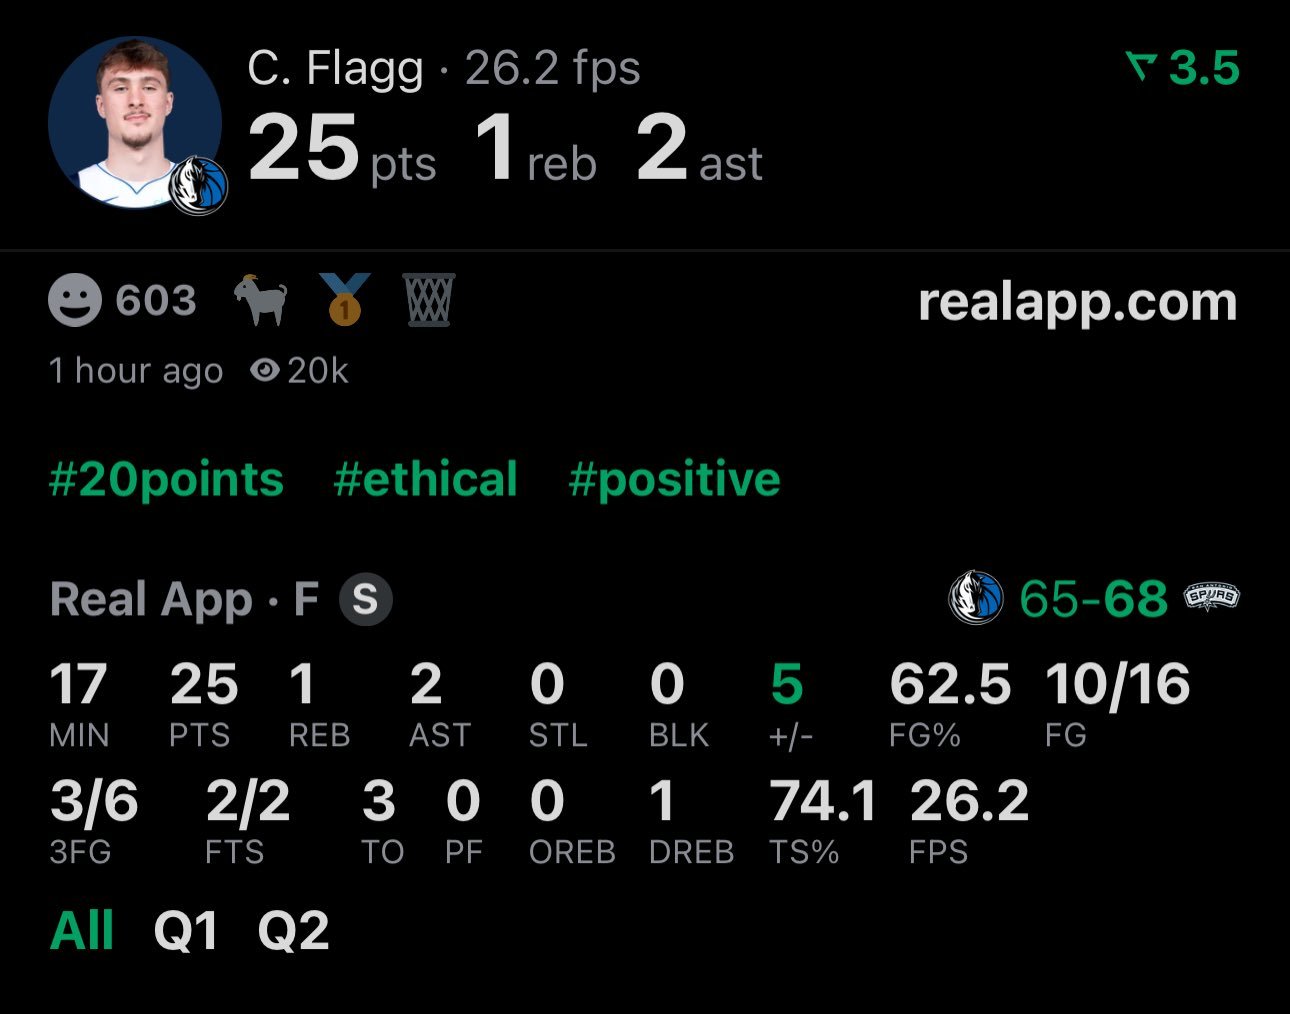Image resolution: width=1290 pixels, height=1014 pixels.
Task: Tap the 65-68 game score
Action: pyautogui.click(x=1093, y=599)
